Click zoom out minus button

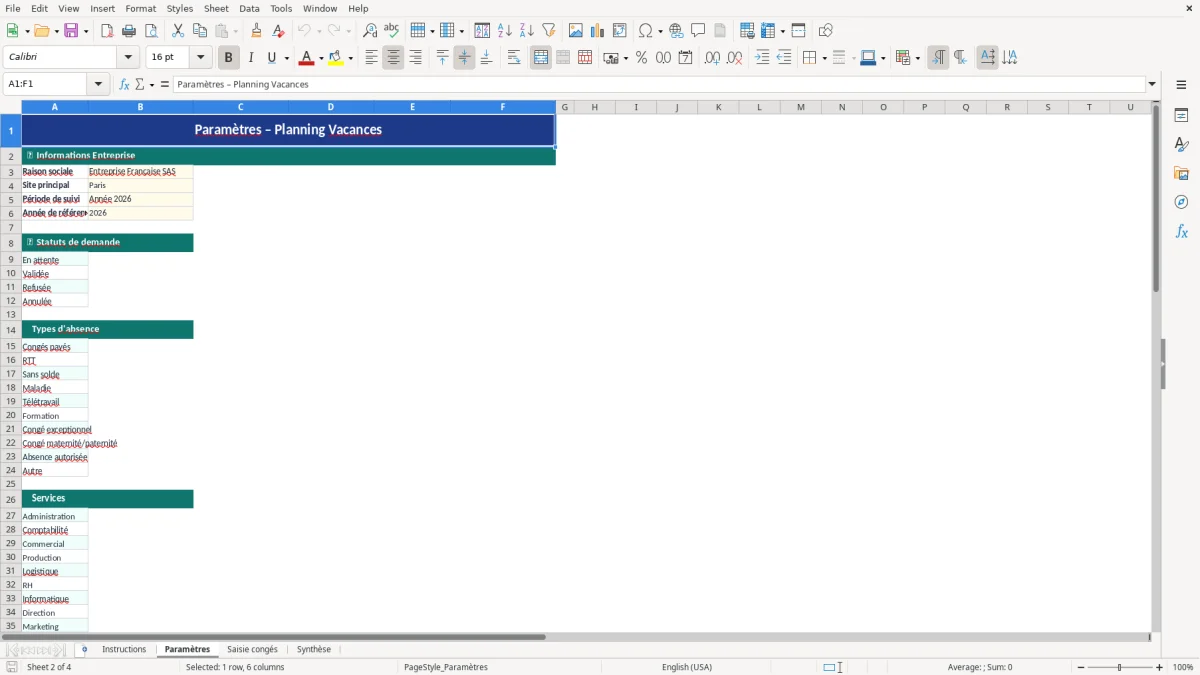(x=1081, y=667)
